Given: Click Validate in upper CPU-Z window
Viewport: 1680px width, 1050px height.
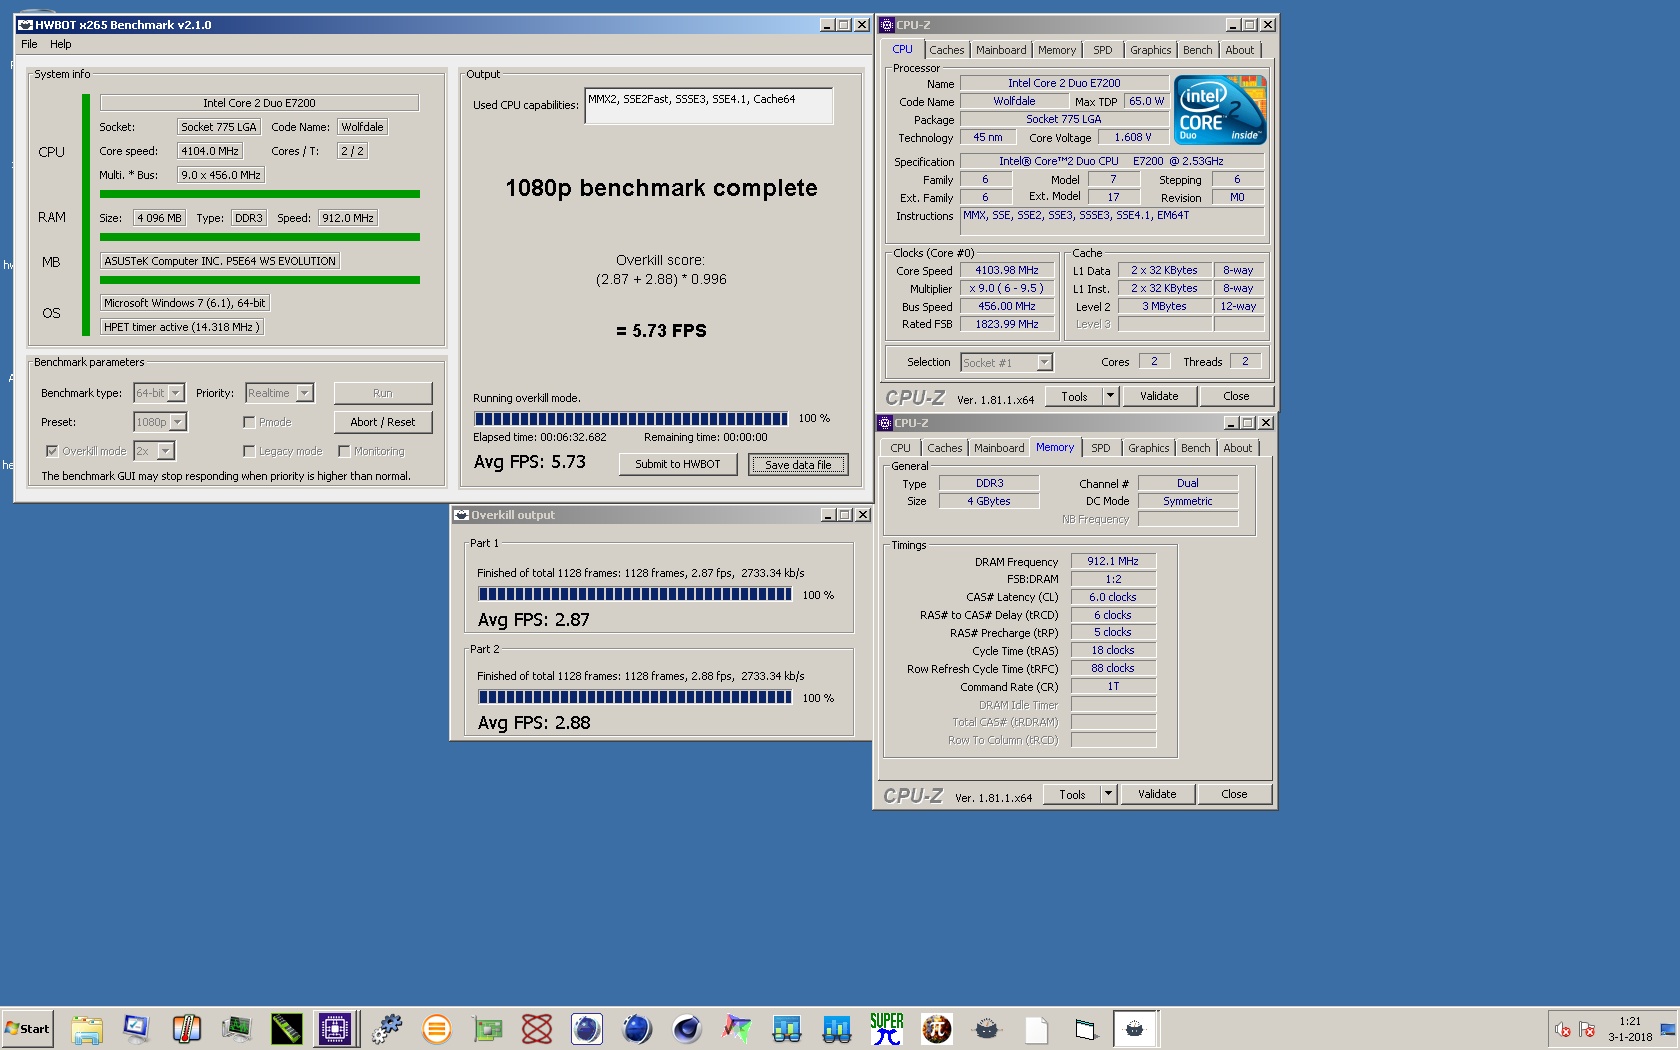Looking at the screenshot, I should coord(1159,396).
